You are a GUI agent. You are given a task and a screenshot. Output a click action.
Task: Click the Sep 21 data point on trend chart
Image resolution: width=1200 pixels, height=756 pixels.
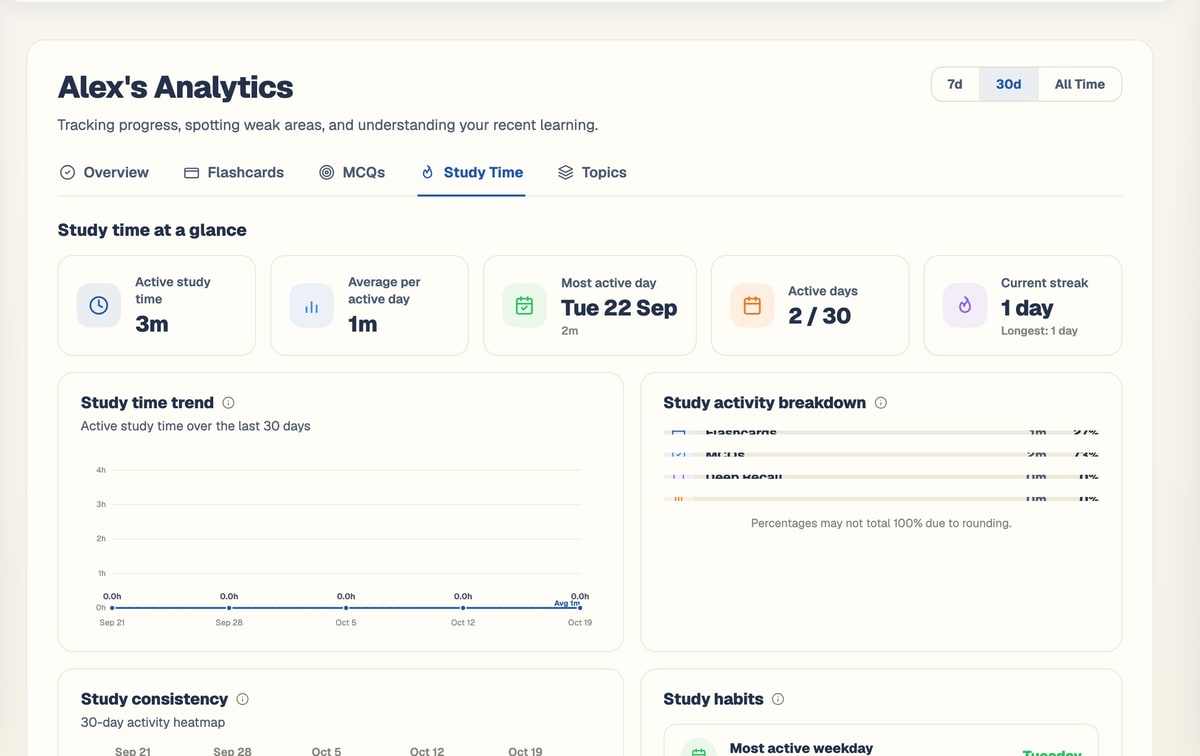(112, 607)
